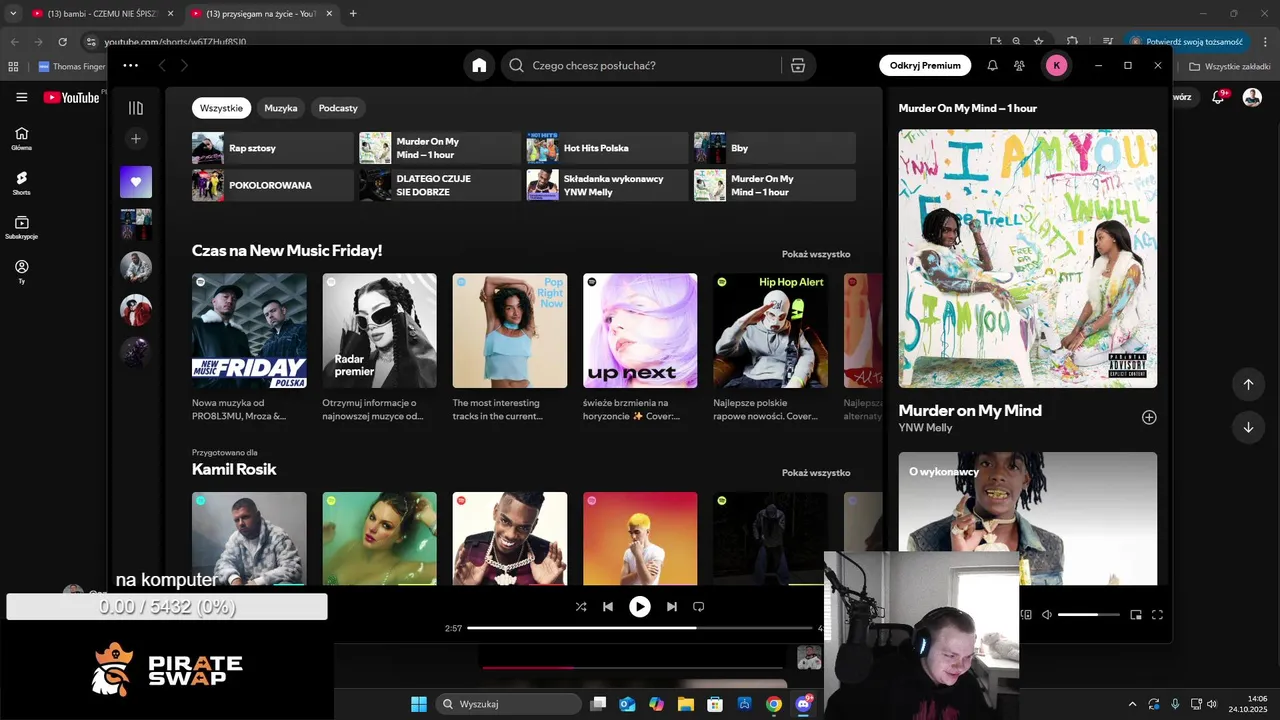Open Chrome from Windows taskbar
Viewport: 1280px width, 720px height.
pos(773,704)
